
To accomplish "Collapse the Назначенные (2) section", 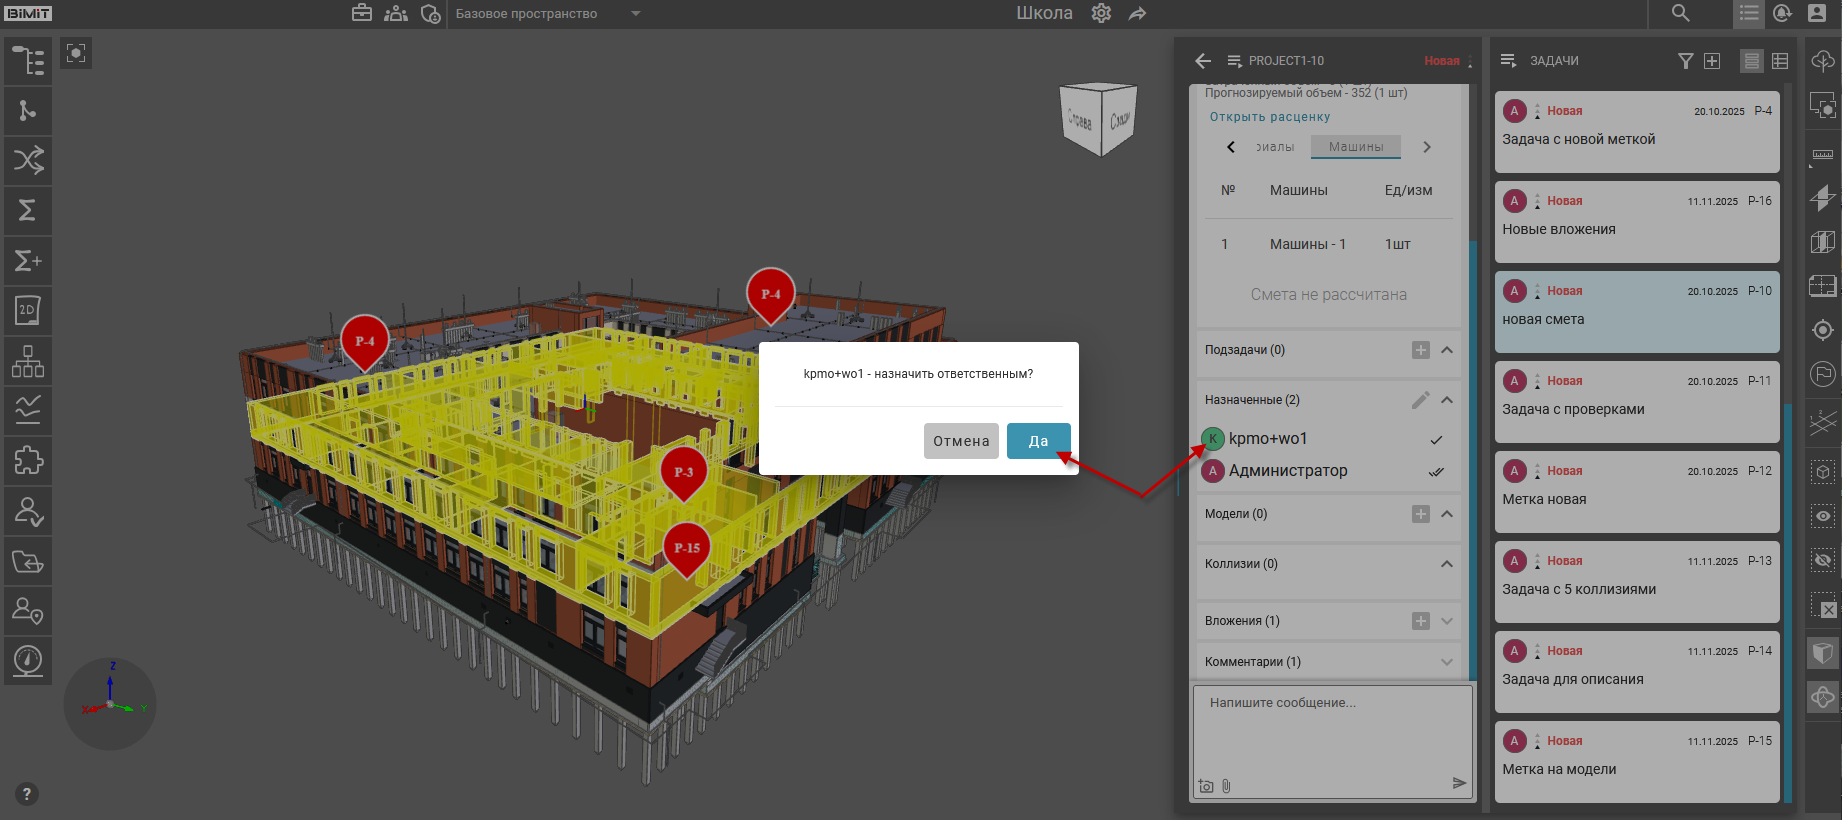I will pos(1447,400).
